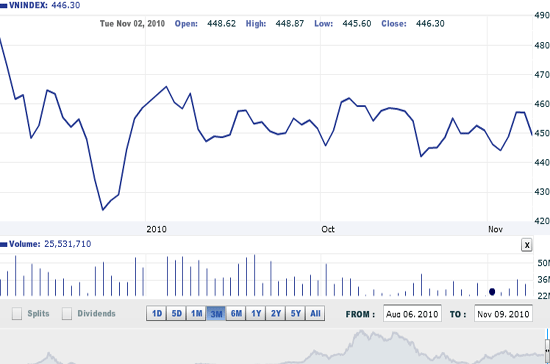The height and width of the screenshot is (364, 550).
Task: Select the 2Y time range
Action: (x=276, y=314)
